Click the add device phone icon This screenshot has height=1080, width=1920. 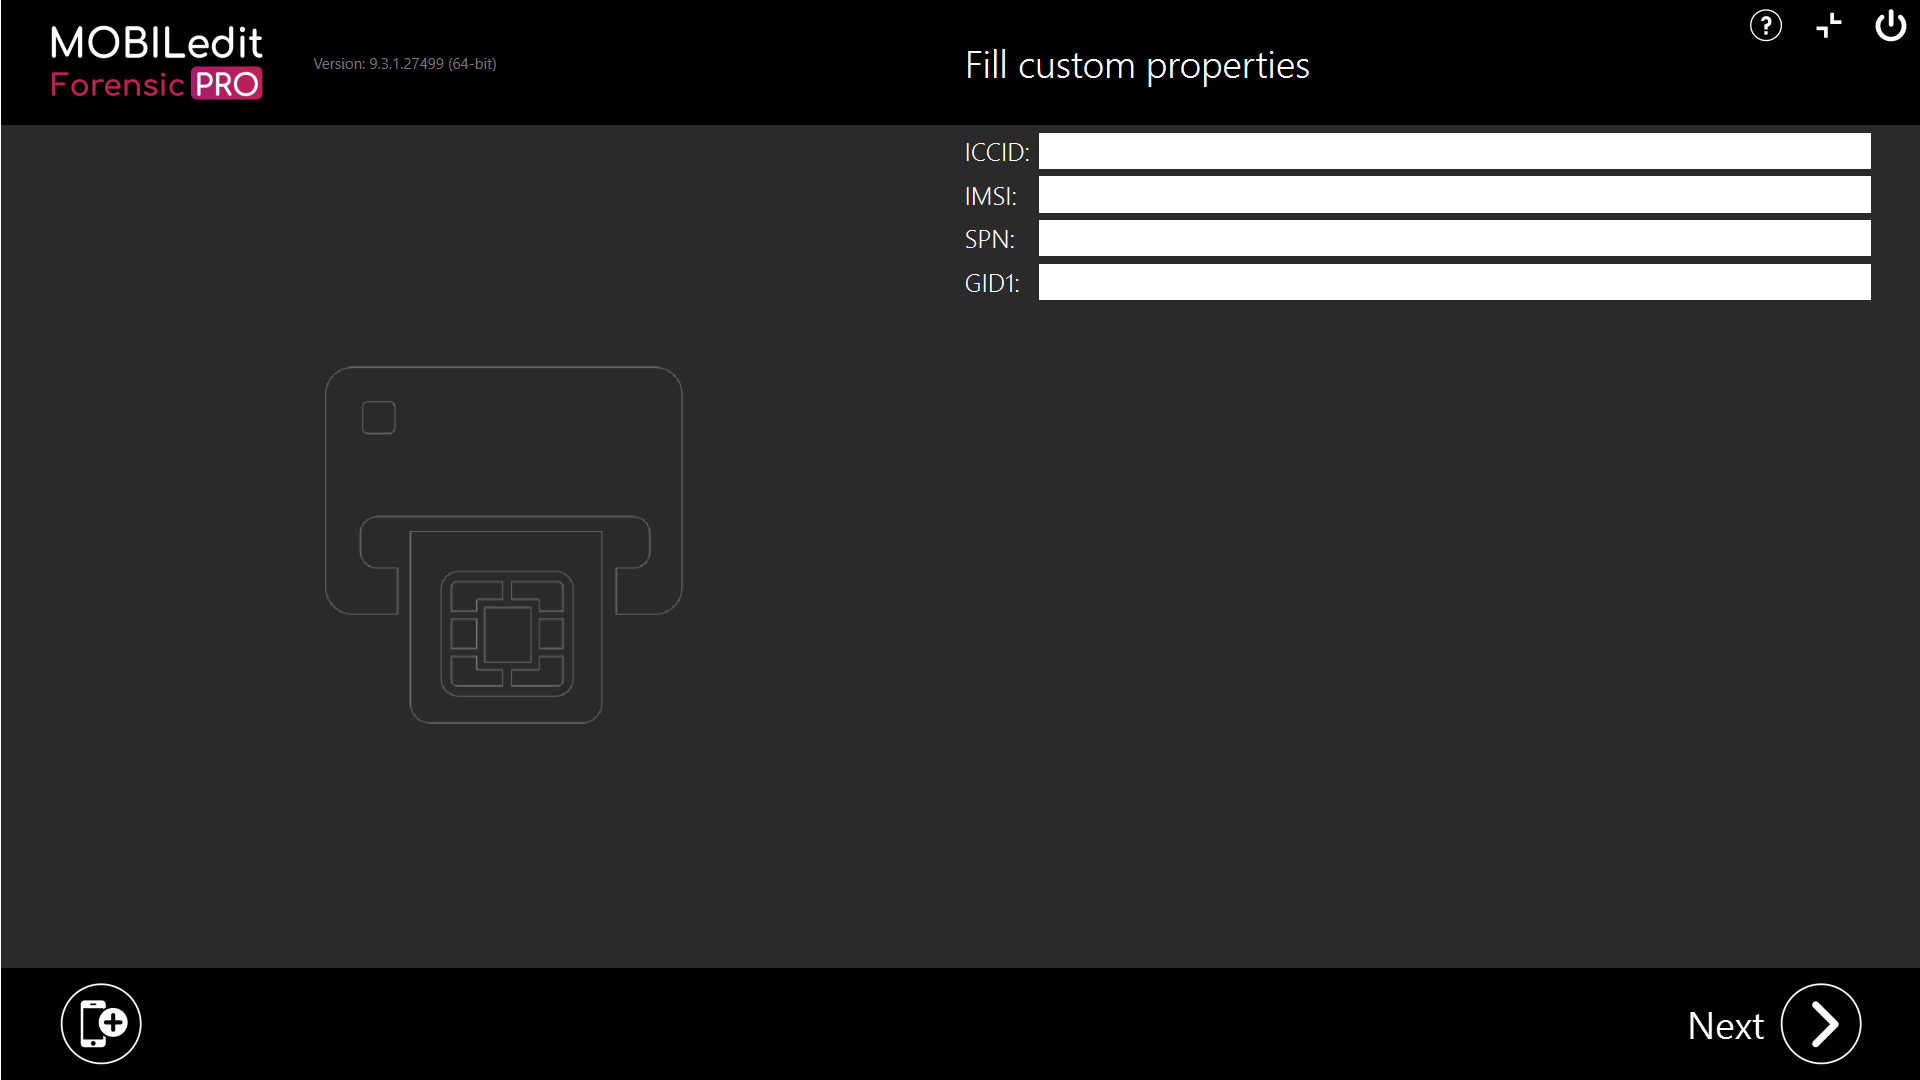pos(101,1024)
